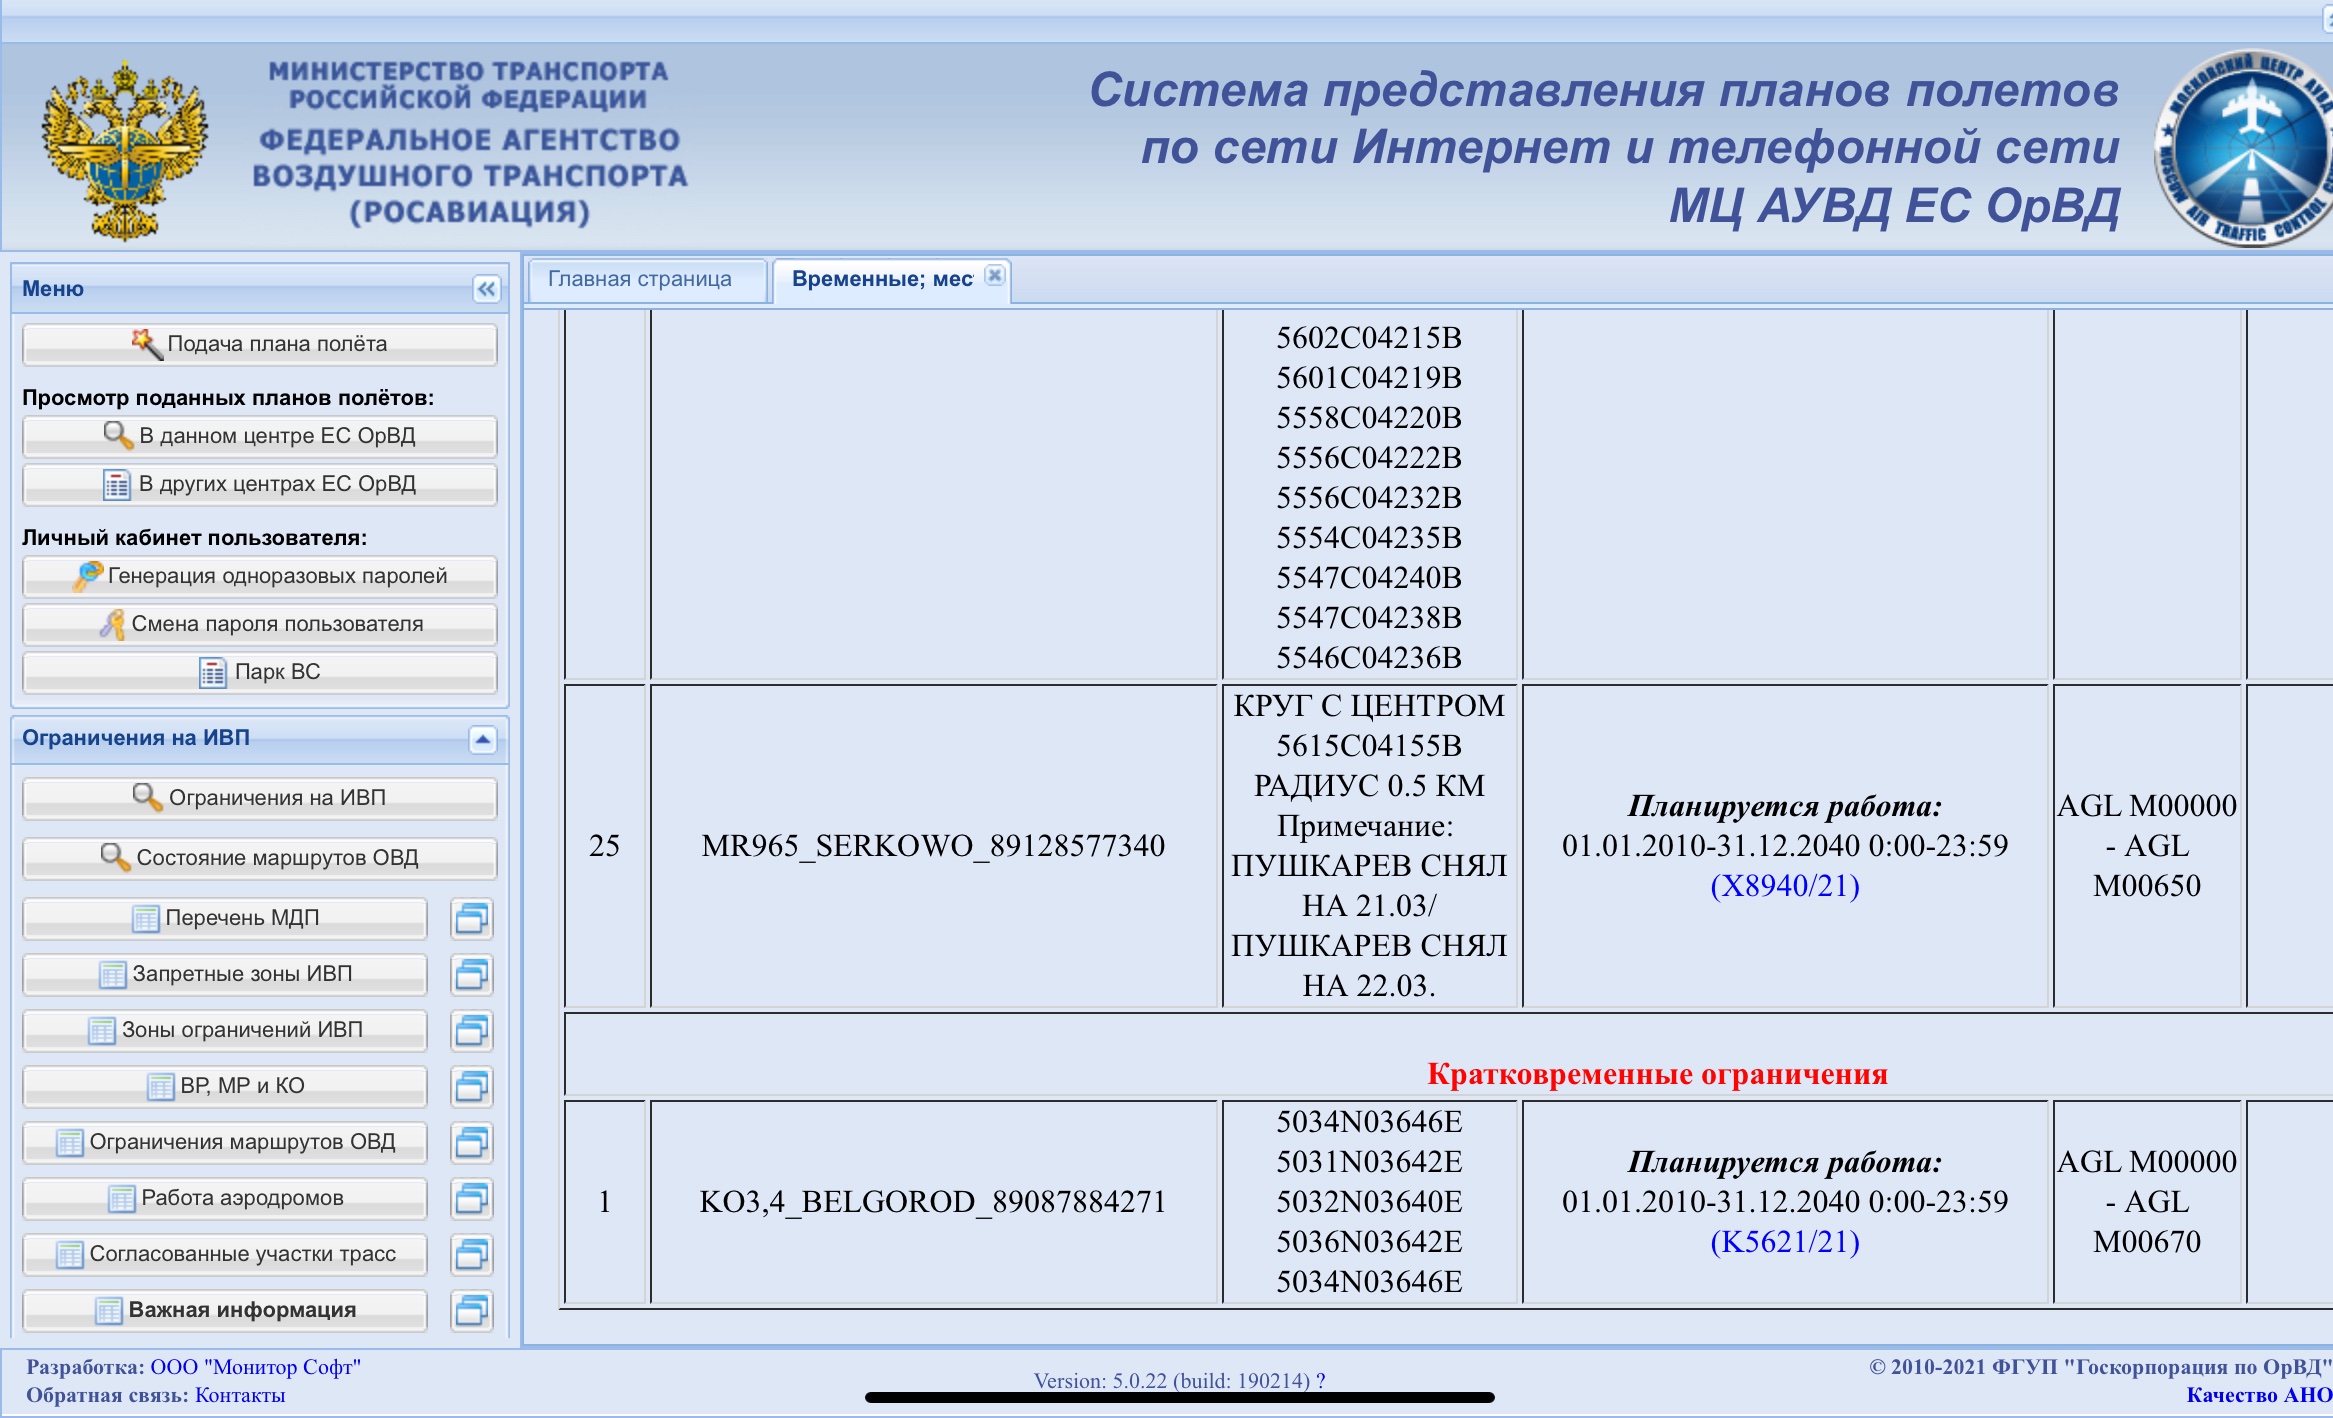The height and width of the screenshot is (1418, 2333).
Task: Collapse the Ограничения на ИВП section
Action: tap(482, 739)
